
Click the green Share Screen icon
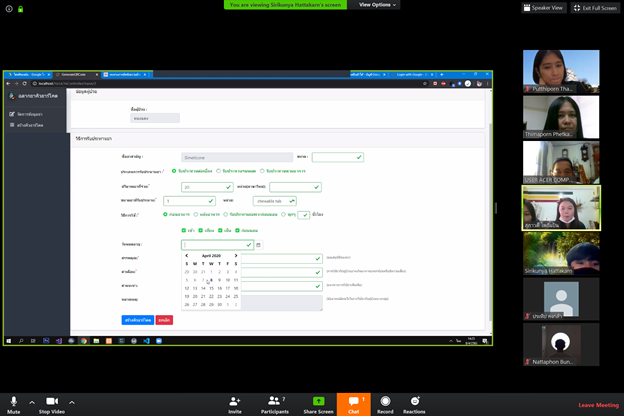(318, 402)
